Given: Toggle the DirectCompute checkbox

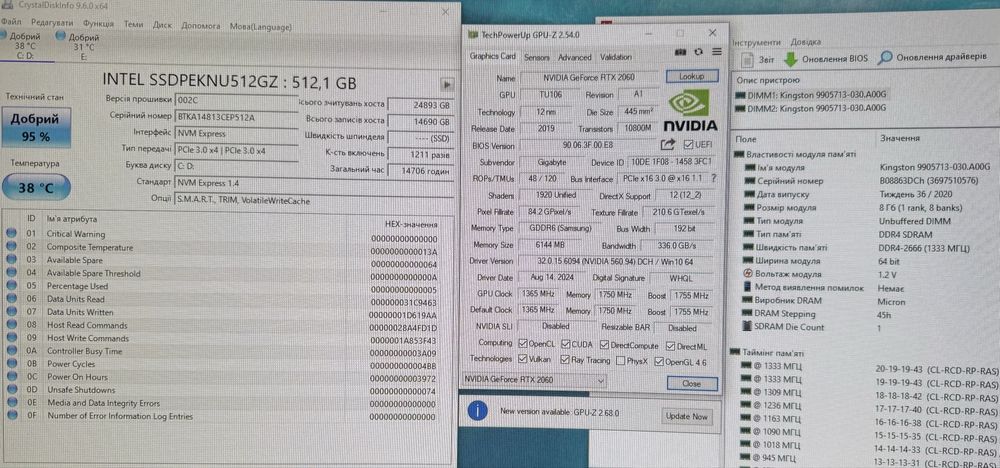Looking at the screenshot, I should (605, 345).
